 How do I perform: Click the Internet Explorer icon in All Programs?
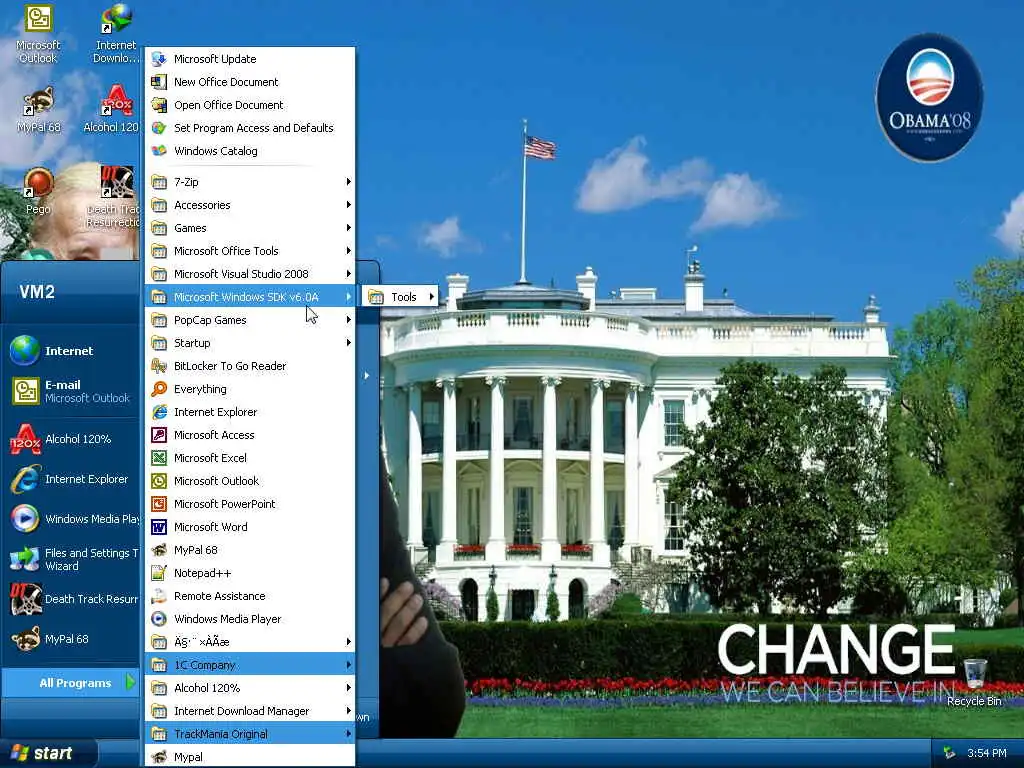click(x=159, y=412)
